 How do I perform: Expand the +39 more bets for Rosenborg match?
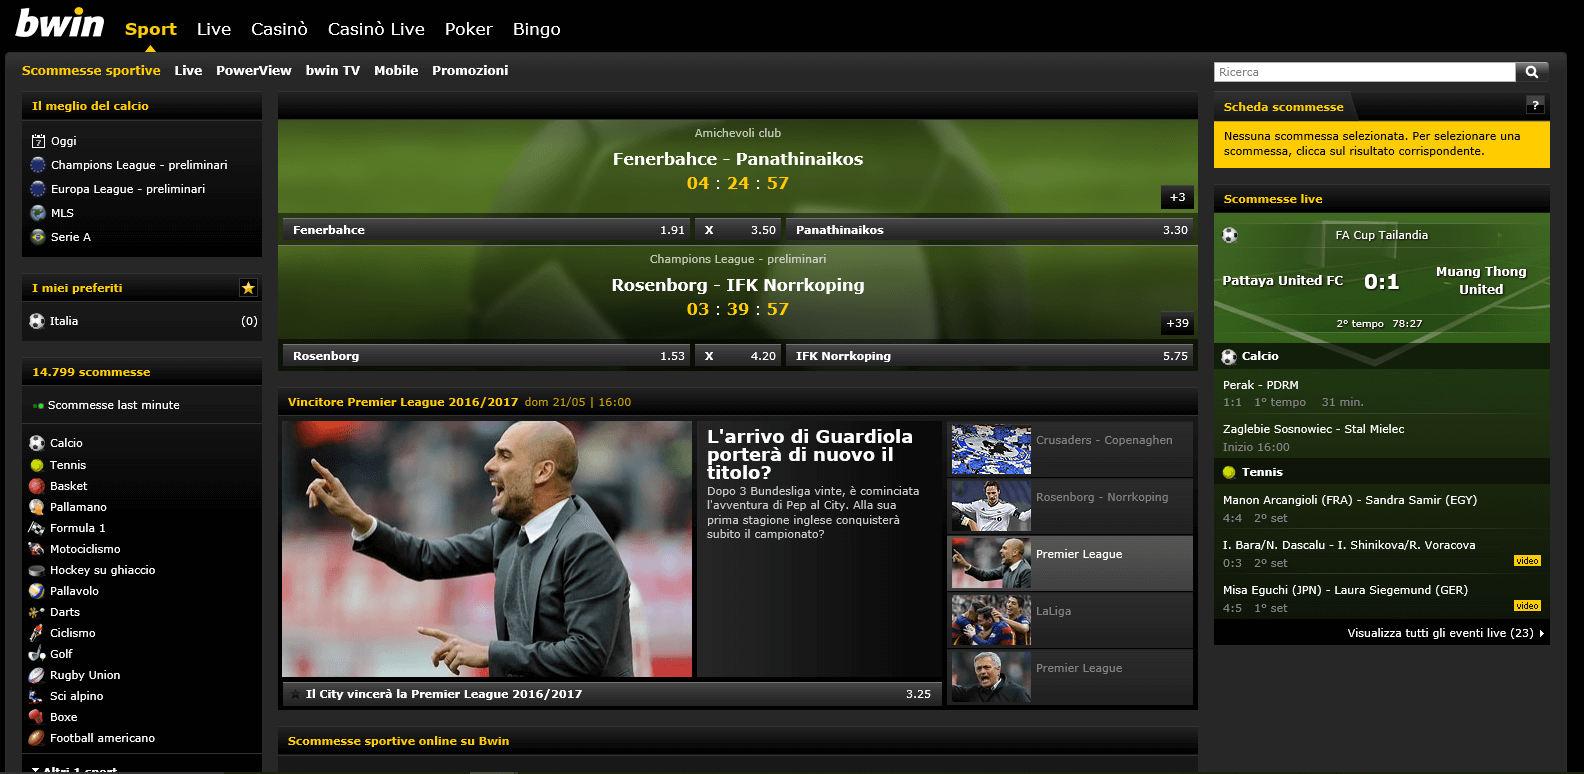[1177, 324]
